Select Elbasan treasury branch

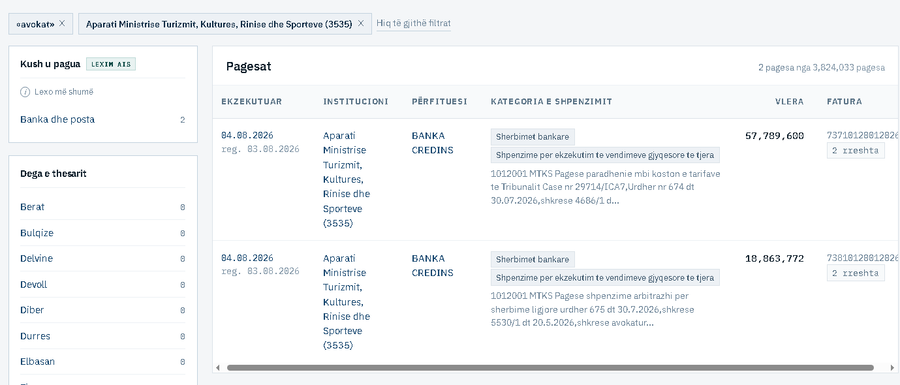103,361
